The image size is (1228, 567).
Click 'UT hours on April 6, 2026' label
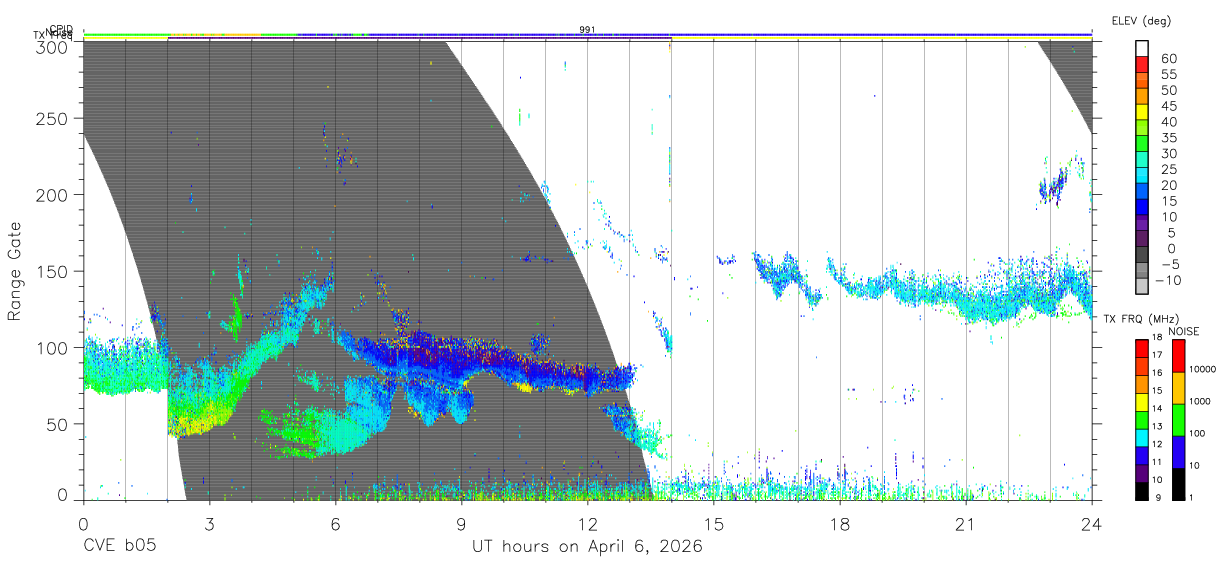pos(587,547)
